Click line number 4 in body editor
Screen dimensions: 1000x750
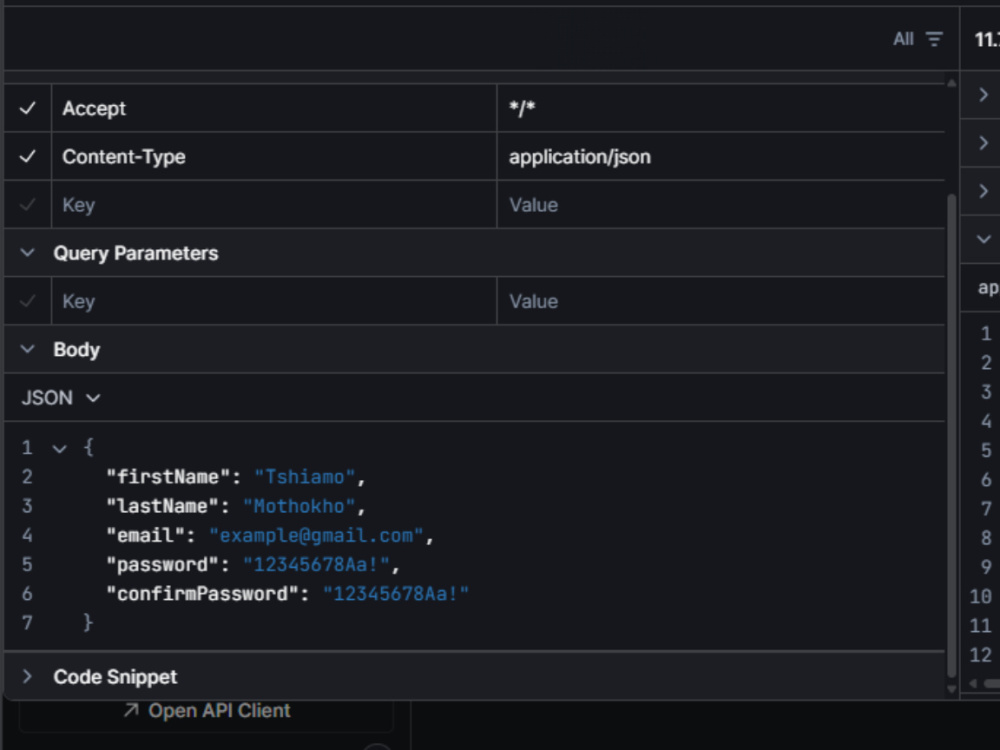[27, 535]
